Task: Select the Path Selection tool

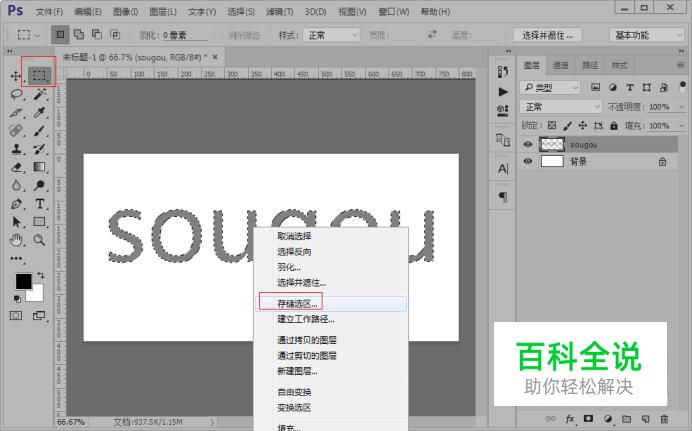Action: [16, 221]
